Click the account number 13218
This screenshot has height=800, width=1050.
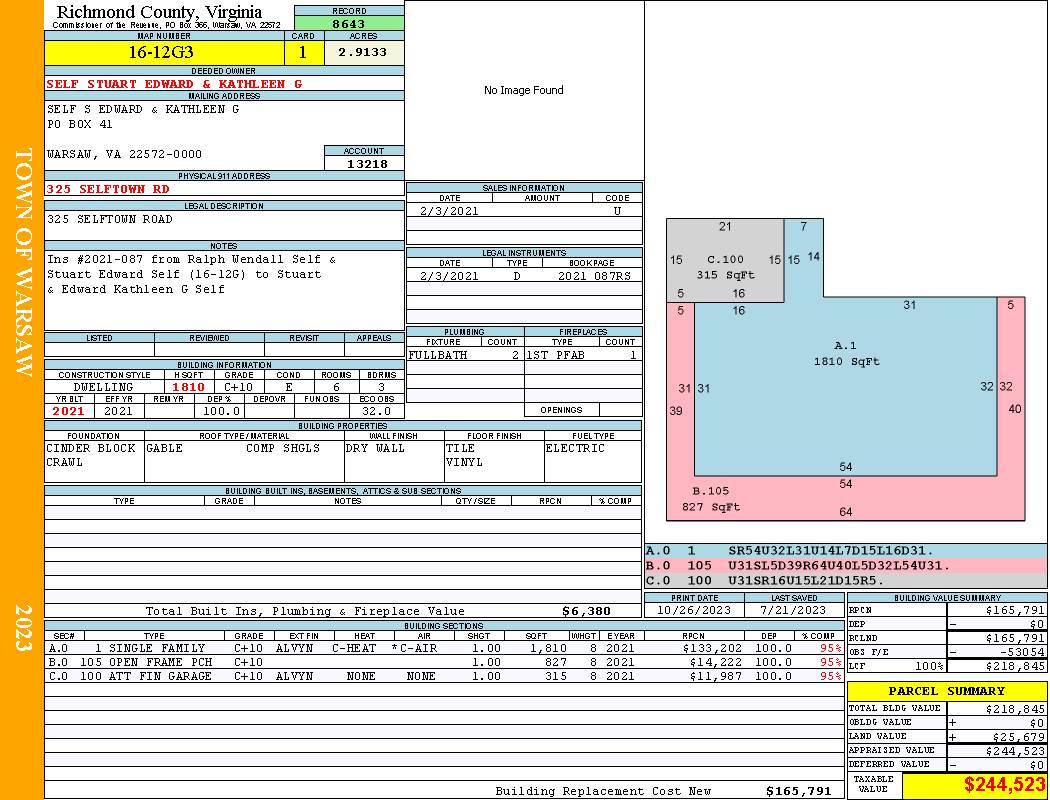(x=366, y=163)
